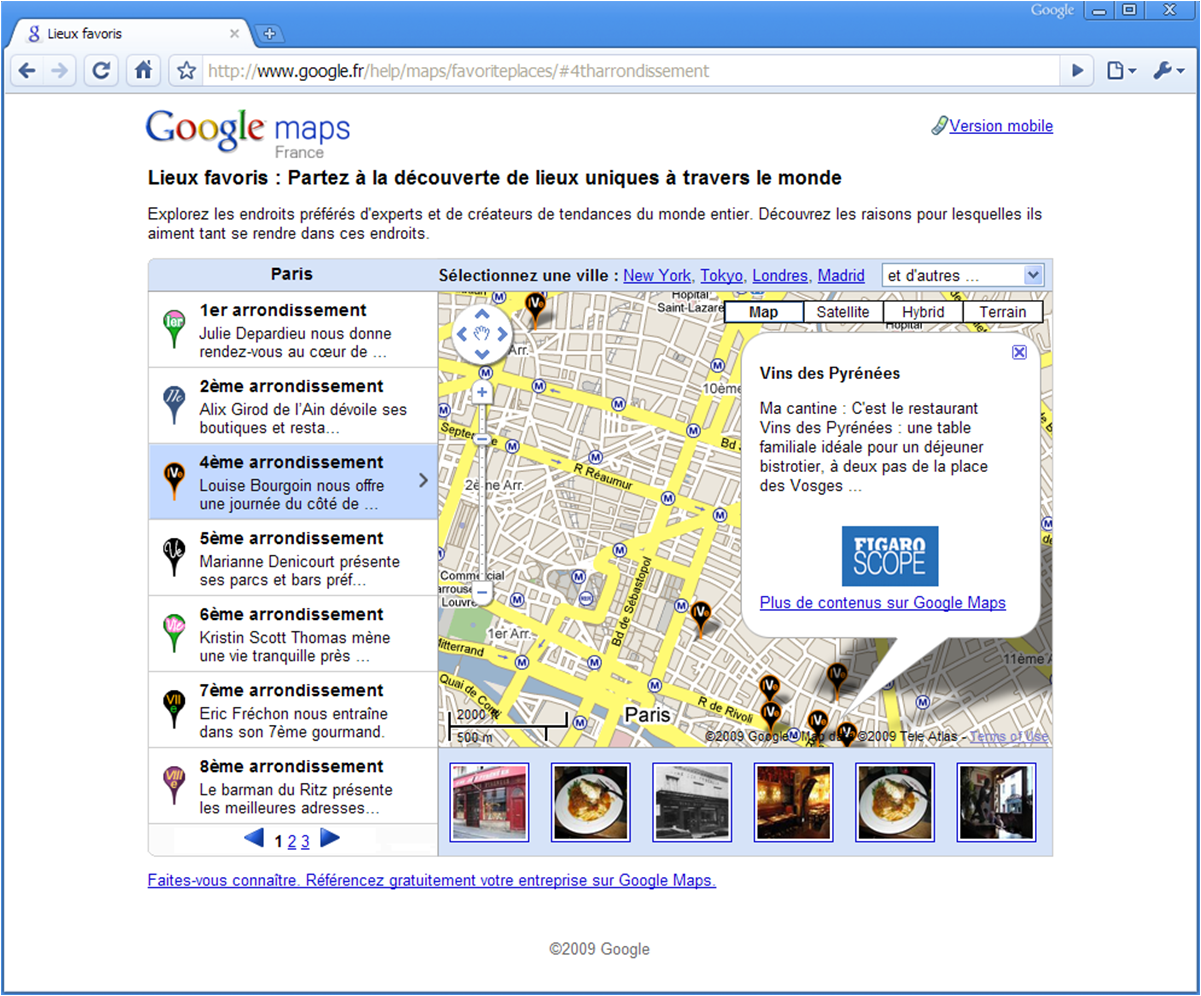The height and width of the screenshot is (996, 1201).
Task: Open the last window-view thumbnail
Action: tap(996, 802)
